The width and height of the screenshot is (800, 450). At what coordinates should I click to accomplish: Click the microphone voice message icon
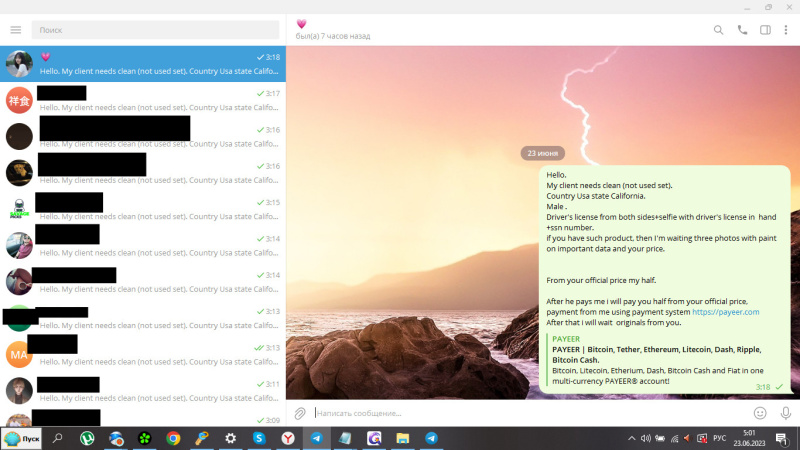pyautogui.click(x=786, y=413)
